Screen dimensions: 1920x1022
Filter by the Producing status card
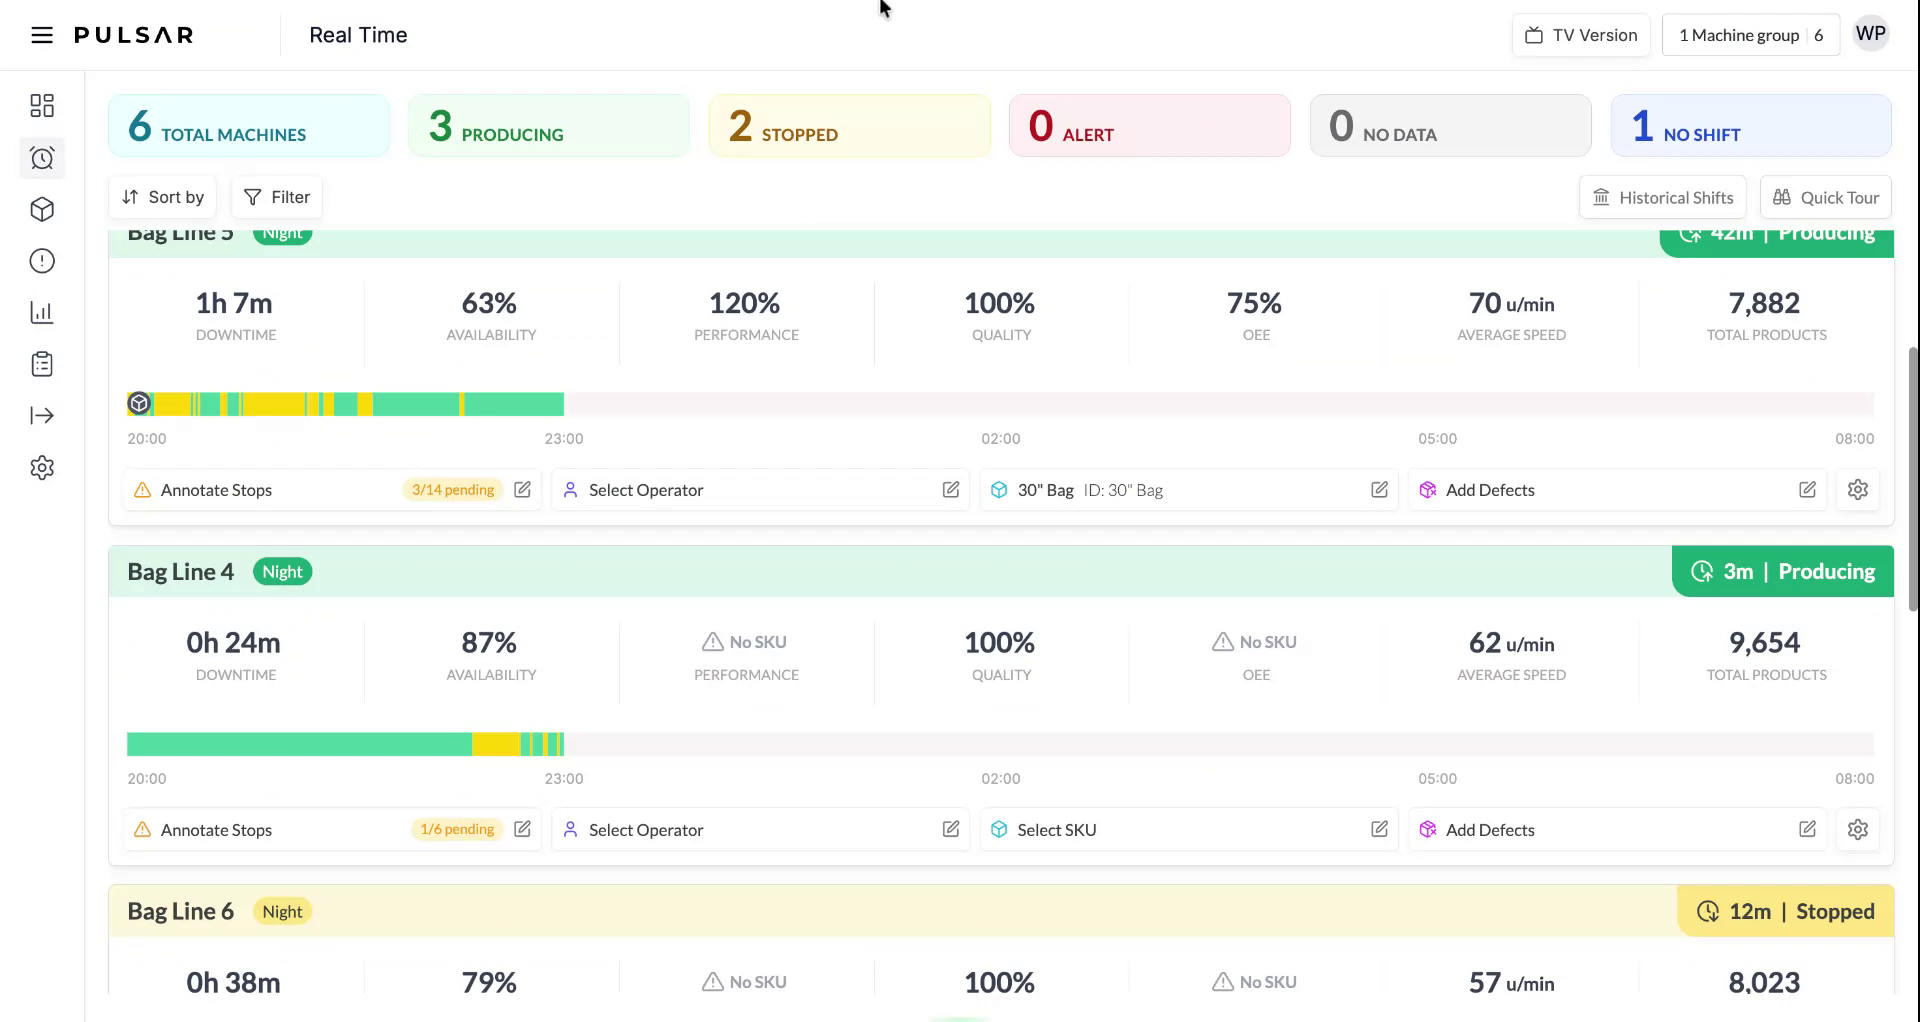tap(548, 126)
